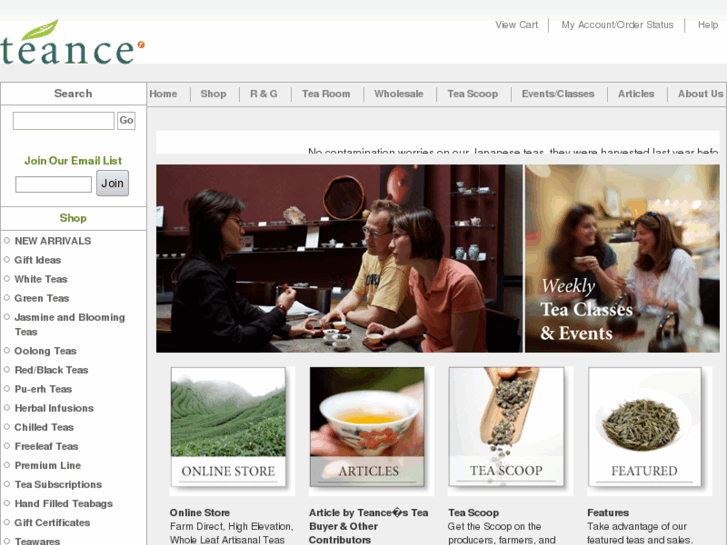This screenshot has height=545, width=727.
Task: Open Green Teas category
Action: pos(42,298)
